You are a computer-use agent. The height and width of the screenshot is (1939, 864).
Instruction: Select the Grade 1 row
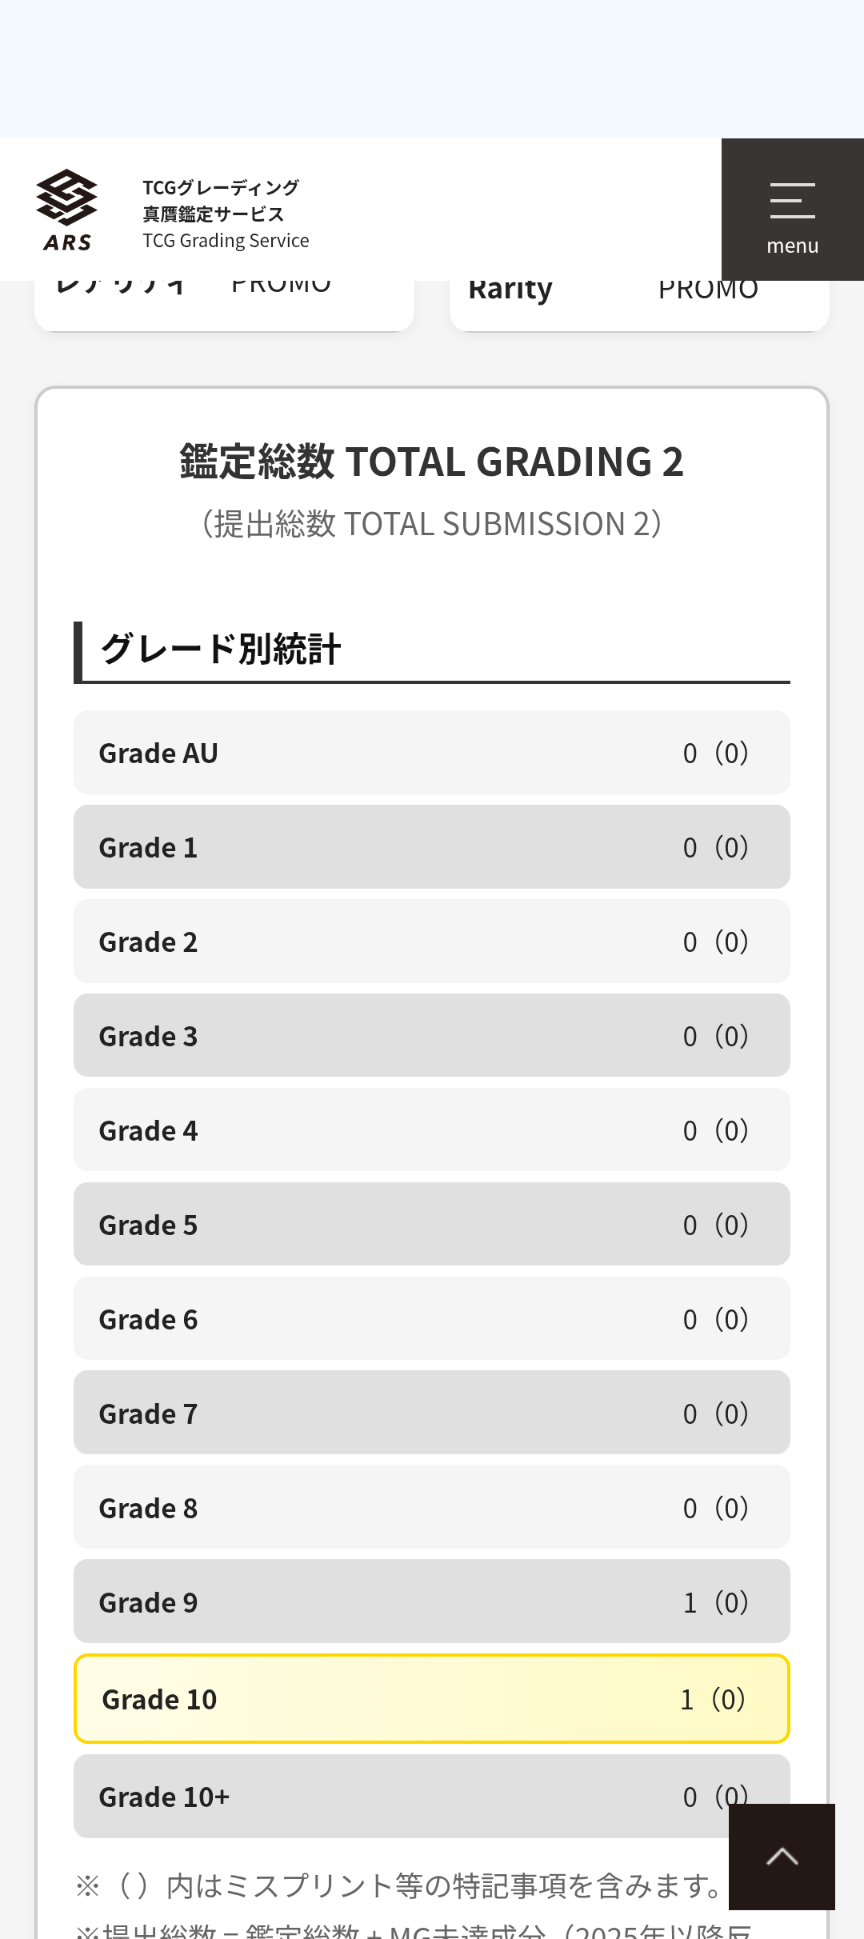pos(432,847)
